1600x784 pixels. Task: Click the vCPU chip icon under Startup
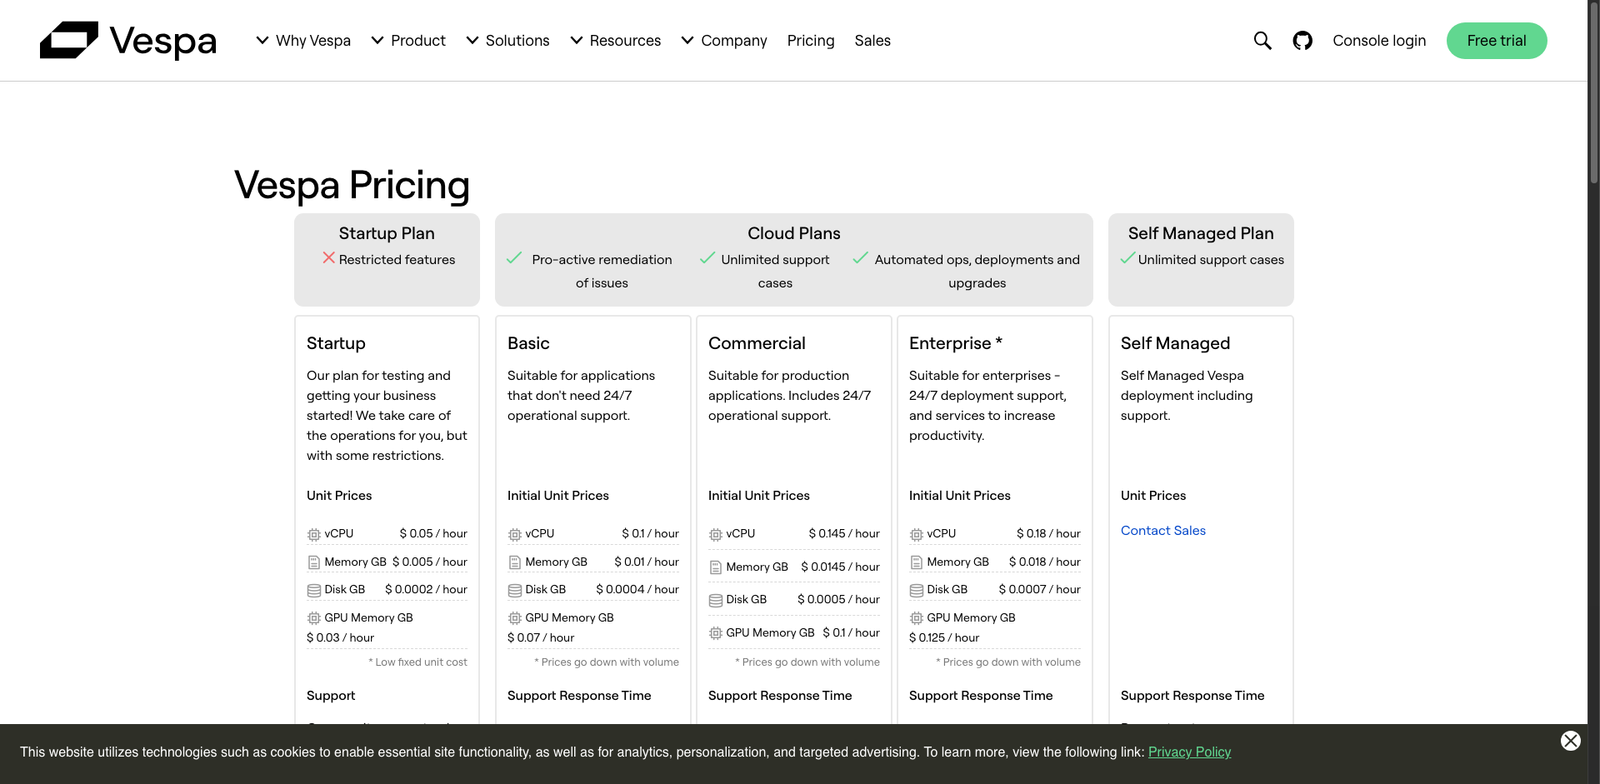coord(314,535)
